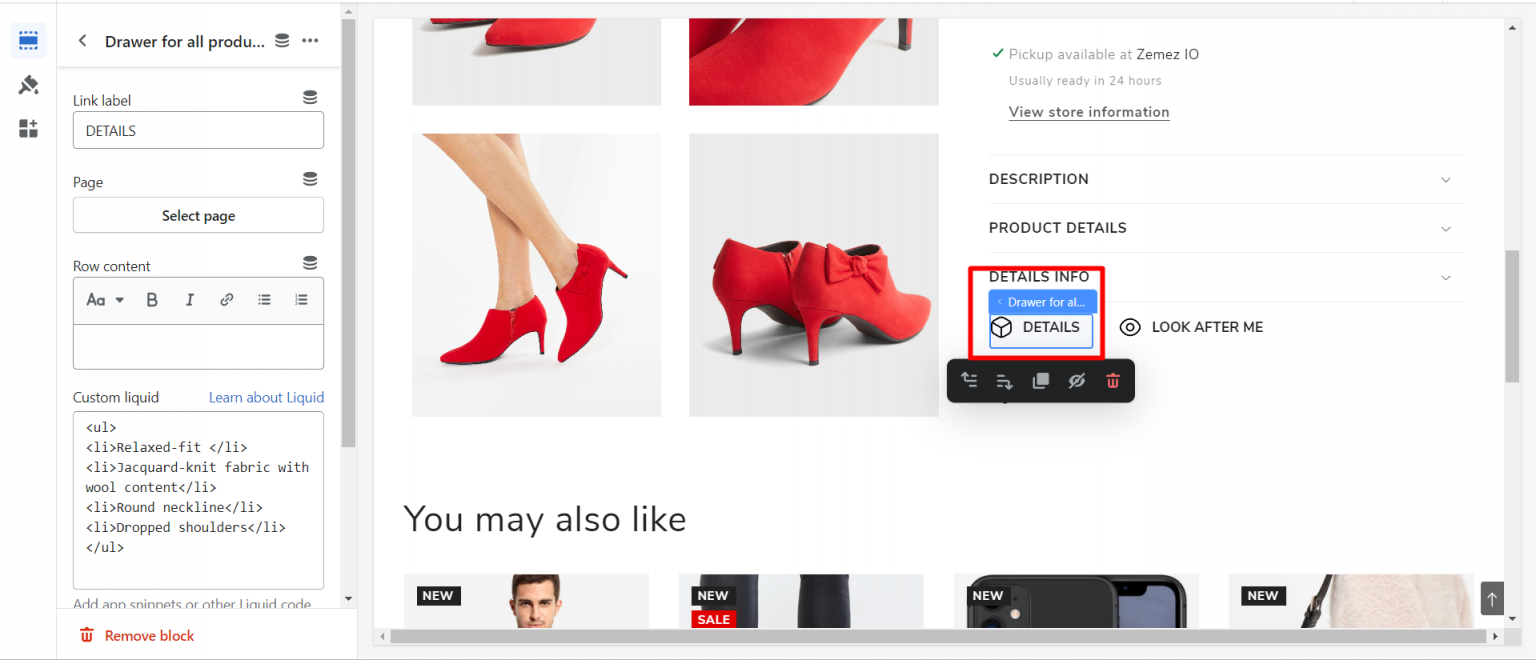Screen dimensions: 1536x660
Task: Open the Sections icon in left rail
Action: (x=28, y=41)
